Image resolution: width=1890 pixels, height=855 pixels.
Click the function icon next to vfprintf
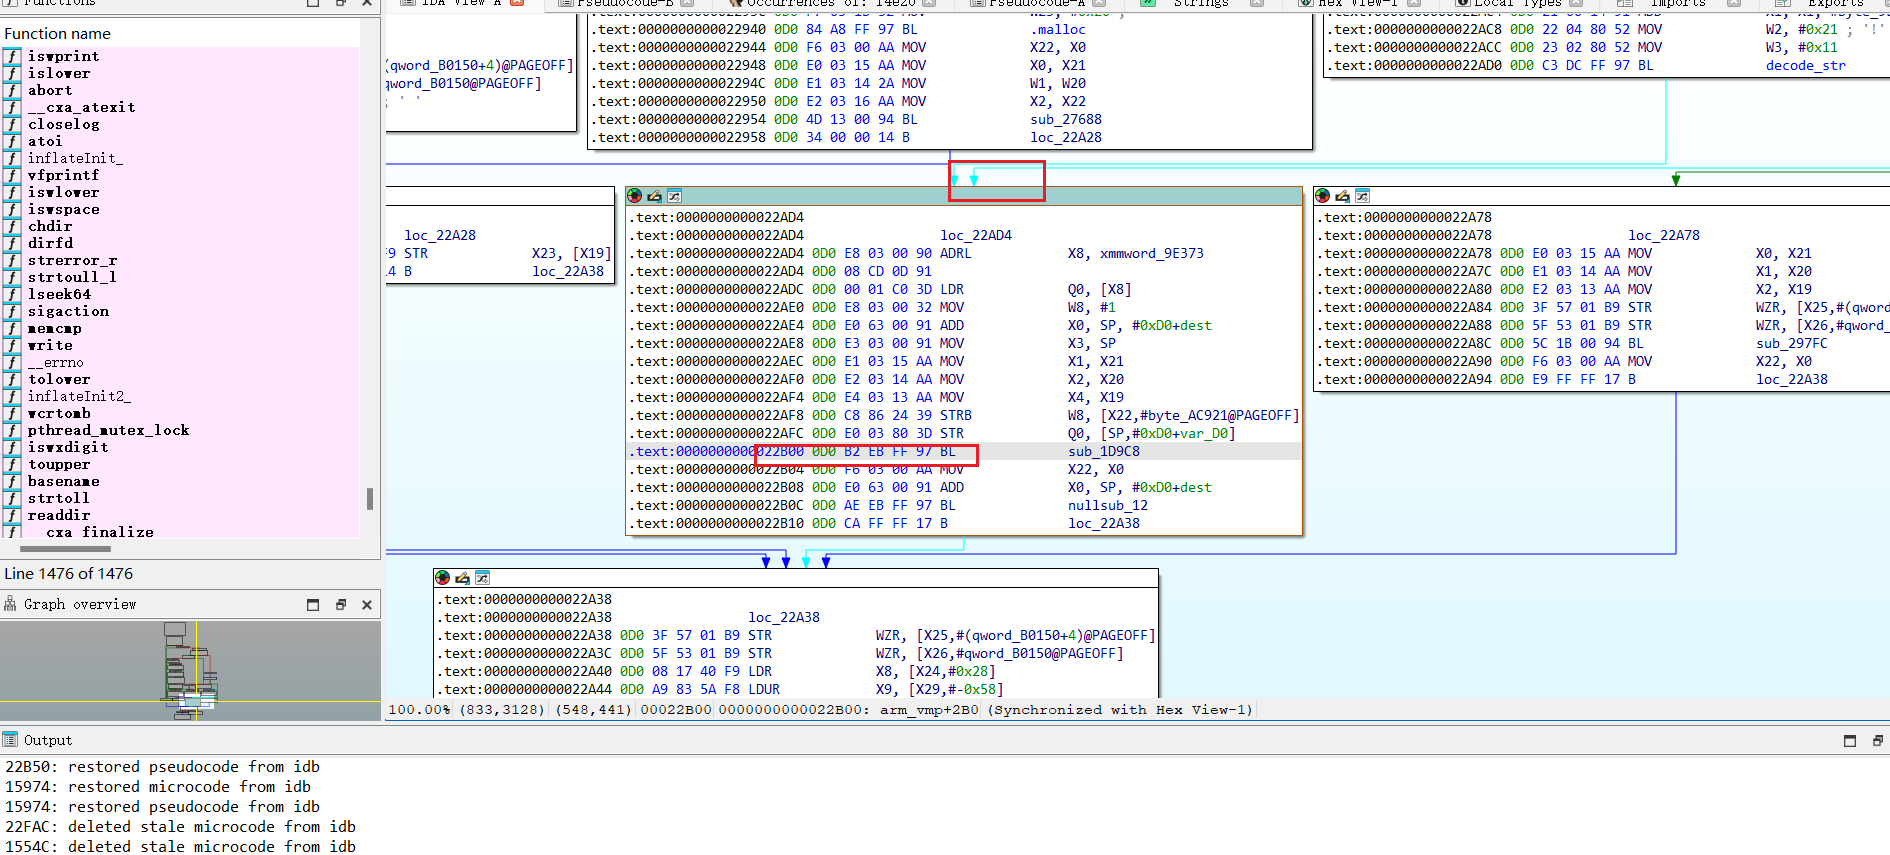[12, 175]
